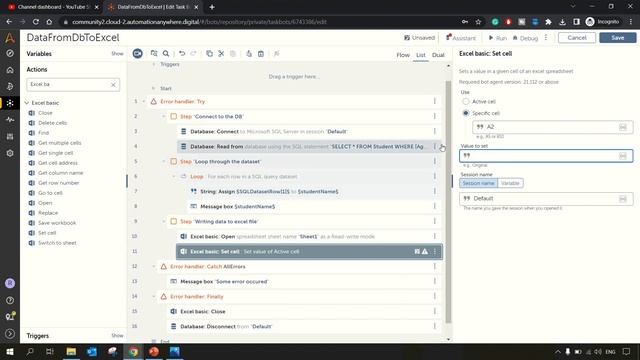Collapse the Loop block
This screenshot has width=640, height=360.
pos(174,176)
